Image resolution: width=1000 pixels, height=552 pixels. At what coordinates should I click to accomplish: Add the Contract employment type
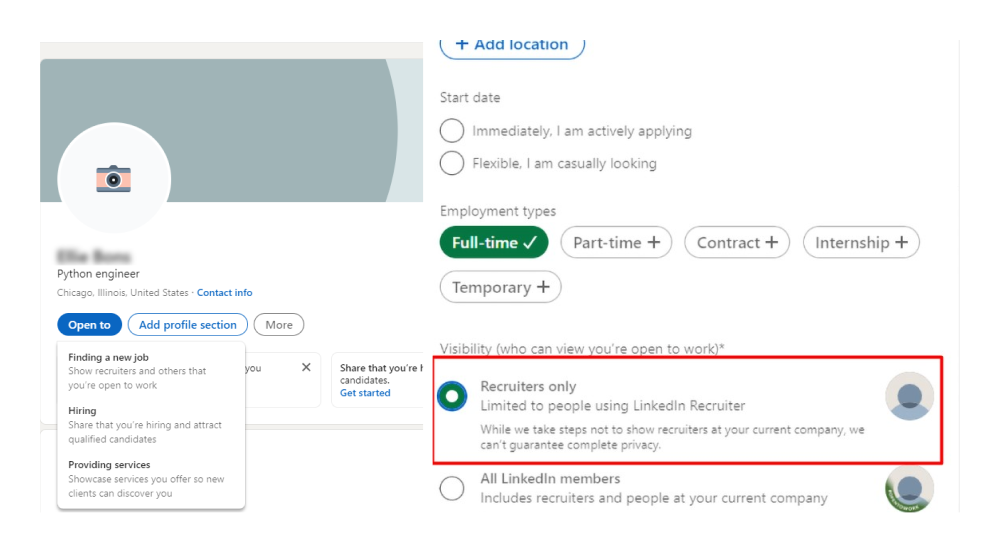(x=737, y=243)
